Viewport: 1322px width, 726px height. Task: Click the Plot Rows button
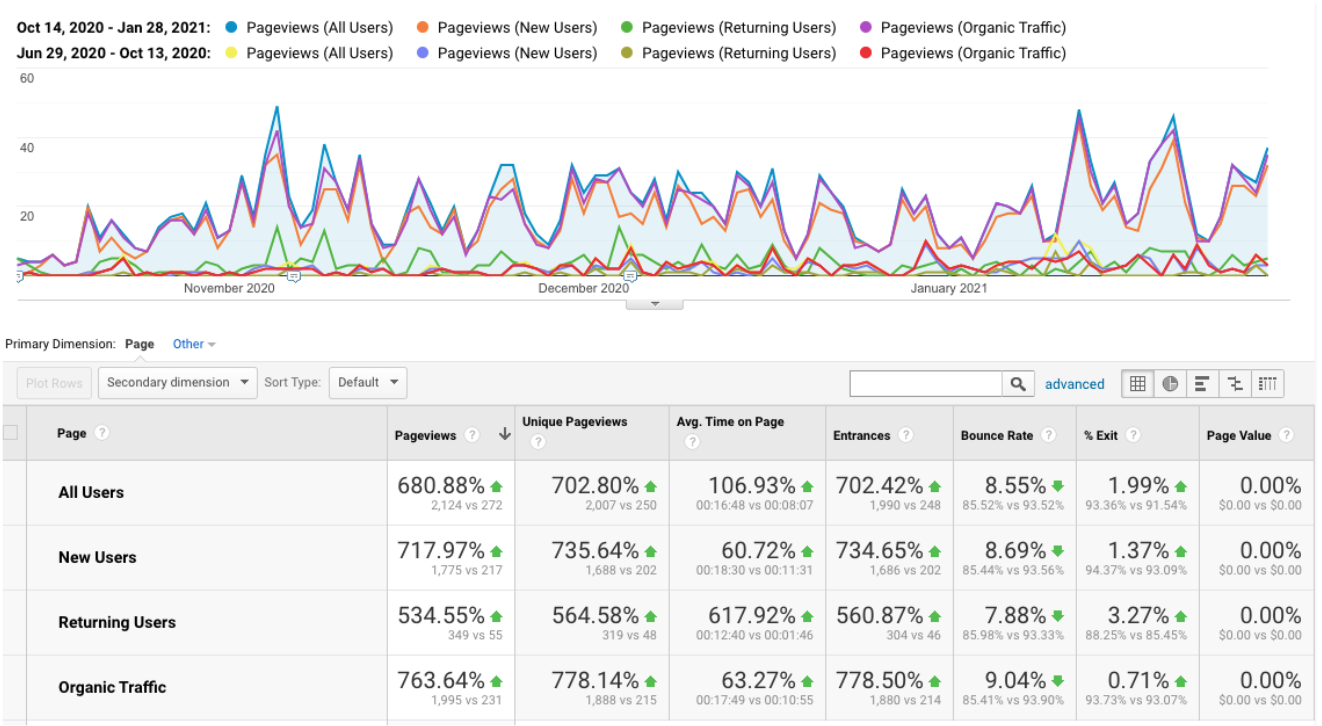click(54, 383)
